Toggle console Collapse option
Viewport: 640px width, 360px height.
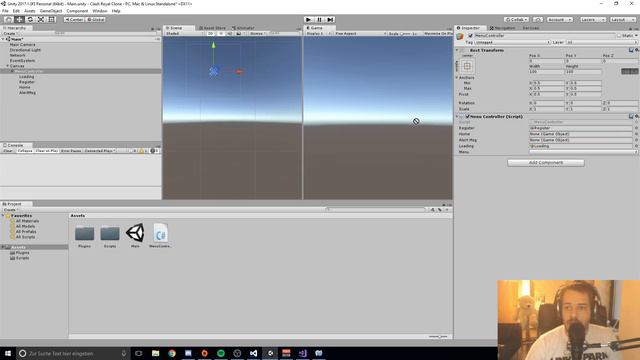[25, 151]
